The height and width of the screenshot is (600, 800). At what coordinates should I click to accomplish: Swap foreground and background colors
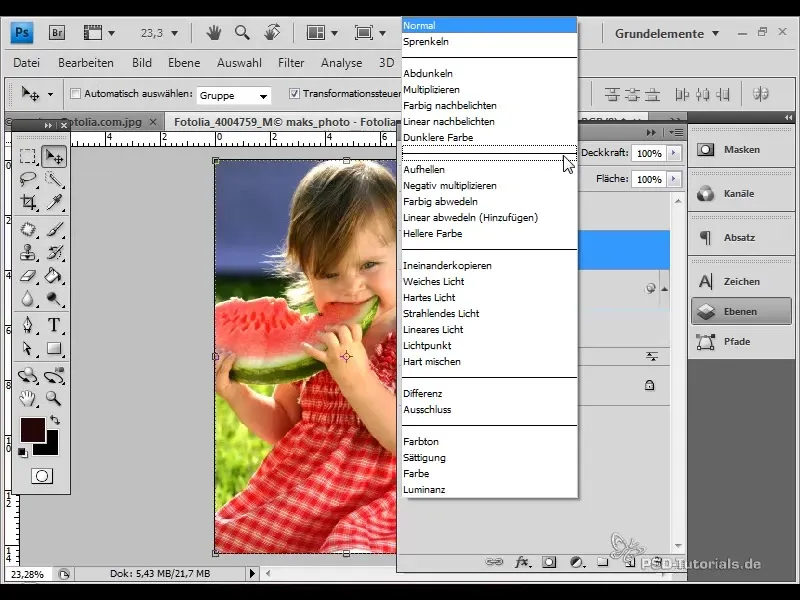point(55,420)
